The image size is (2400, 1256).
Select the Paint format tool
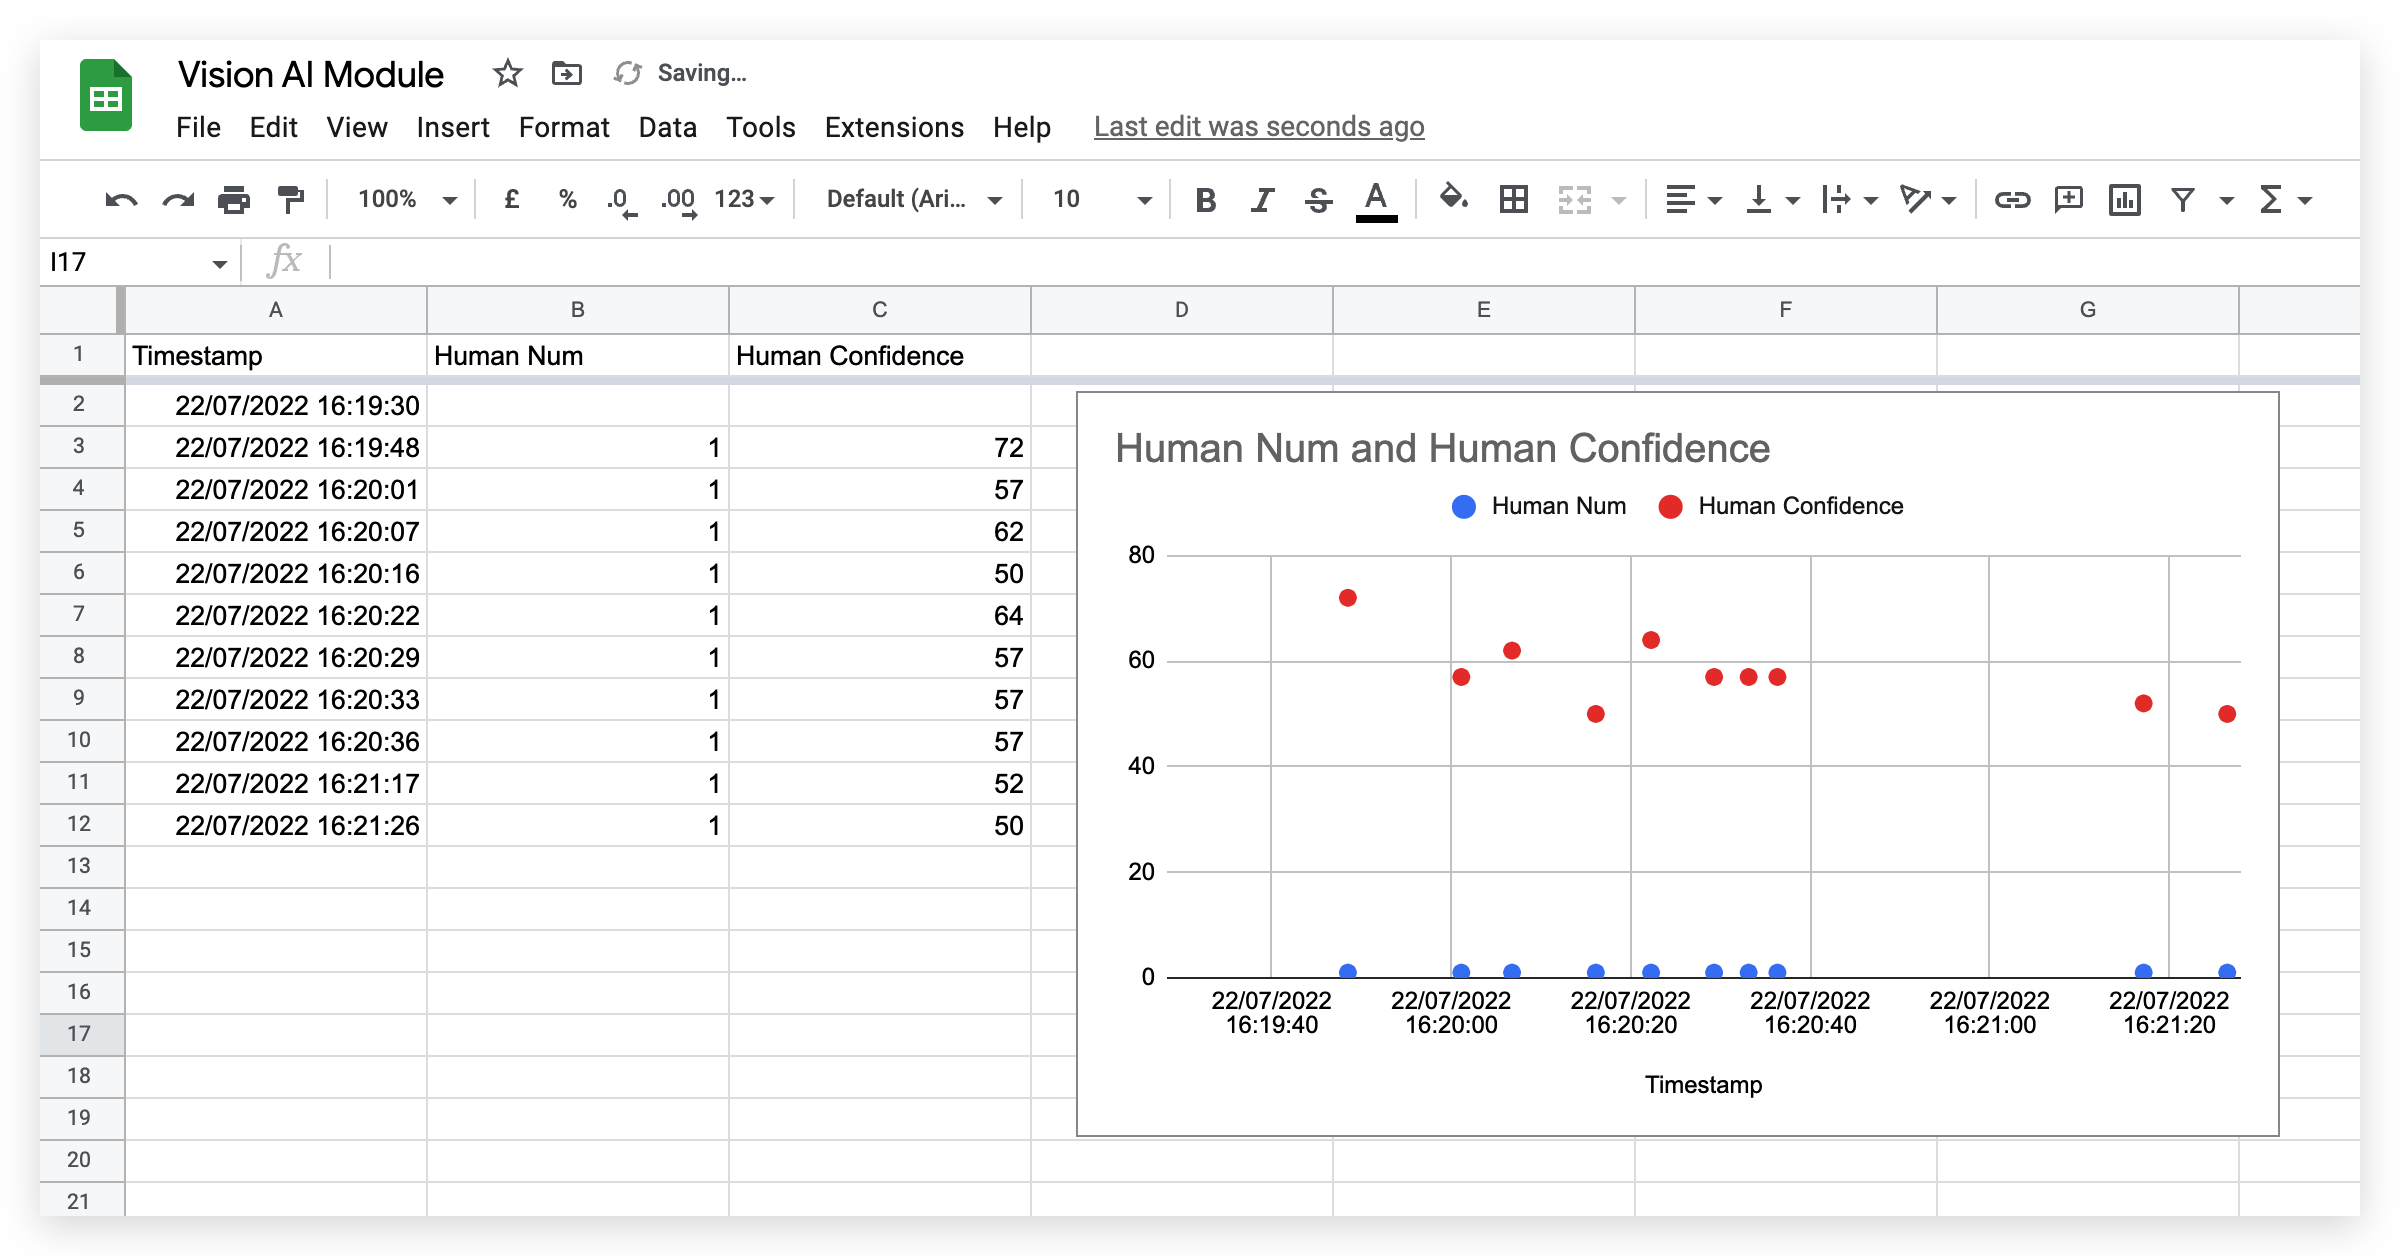click(291, 200)
